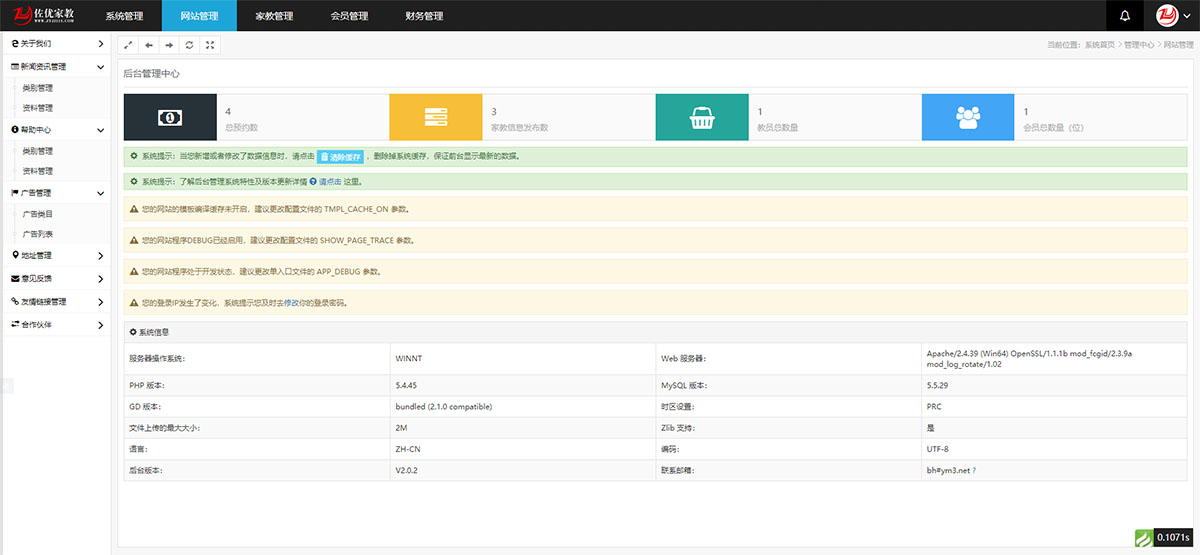Open the 财务管理 top menu
The width and height of the screenshot is (1200, 555).
[x=424, y=16]
